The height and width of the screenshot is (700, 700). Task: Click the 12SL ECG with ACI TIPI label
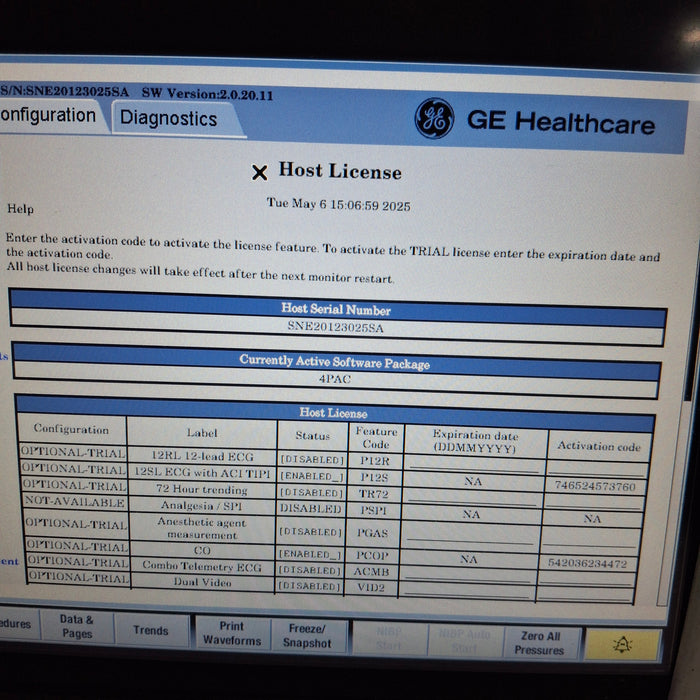coord(202,472)
